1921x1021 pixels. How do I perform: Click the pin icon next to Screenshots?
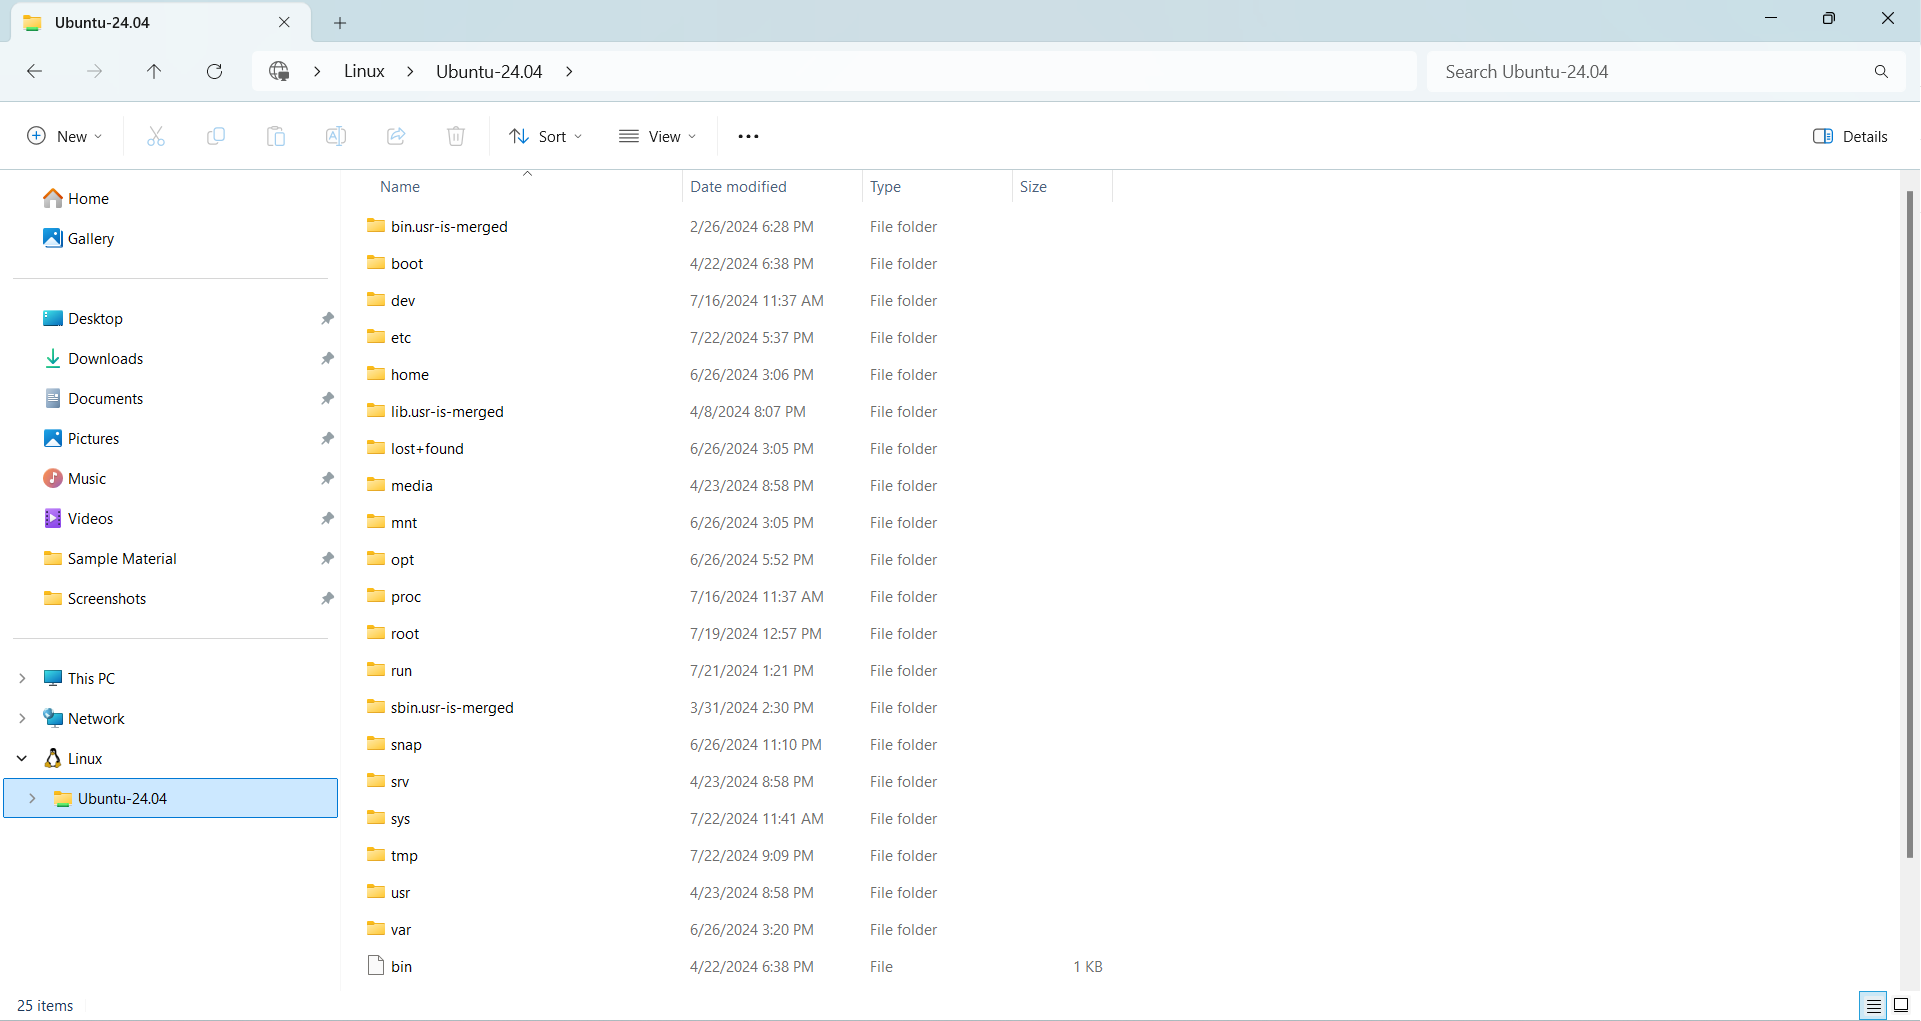[327, 598]
